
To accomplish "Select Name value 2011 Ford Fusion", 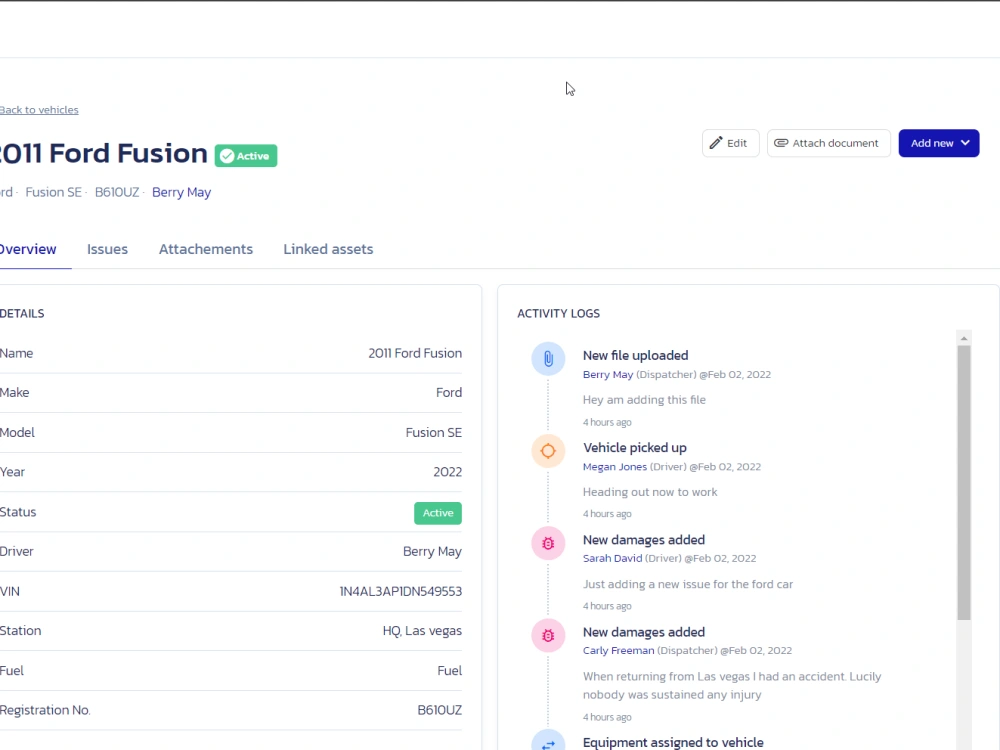I will point(415,353).
